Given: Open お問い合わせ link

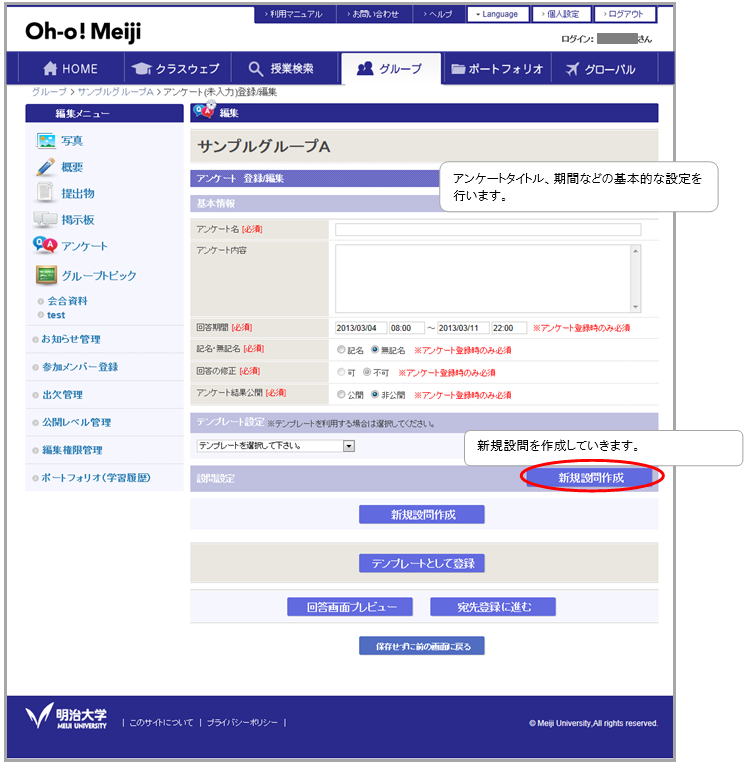Looking at the screenshot, I should [x=374, y=14].
